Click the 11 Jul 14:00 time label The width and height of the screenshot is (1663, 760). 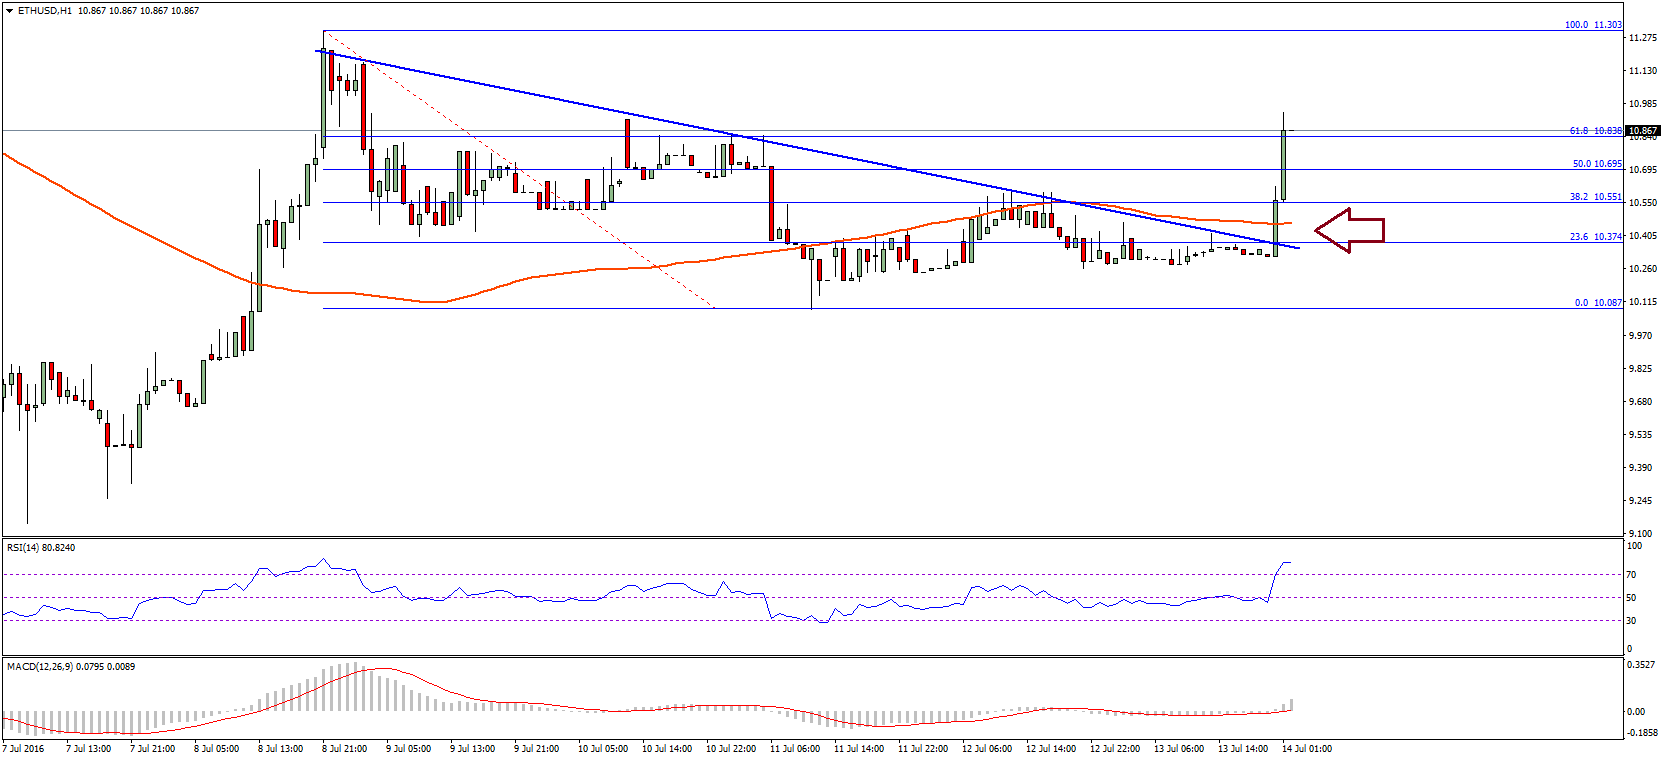[859, 749]
